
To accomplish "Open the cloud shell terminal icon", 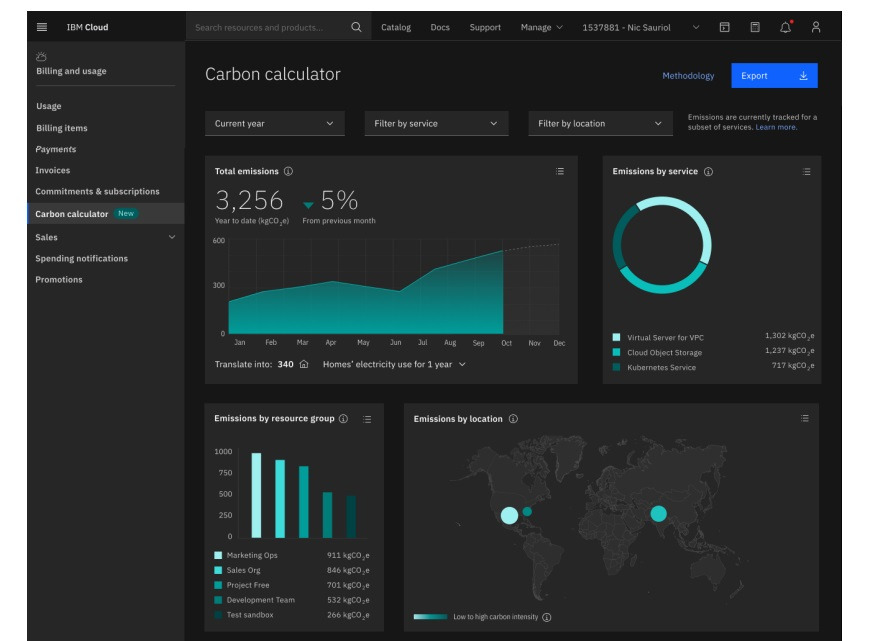I will 724,27.
